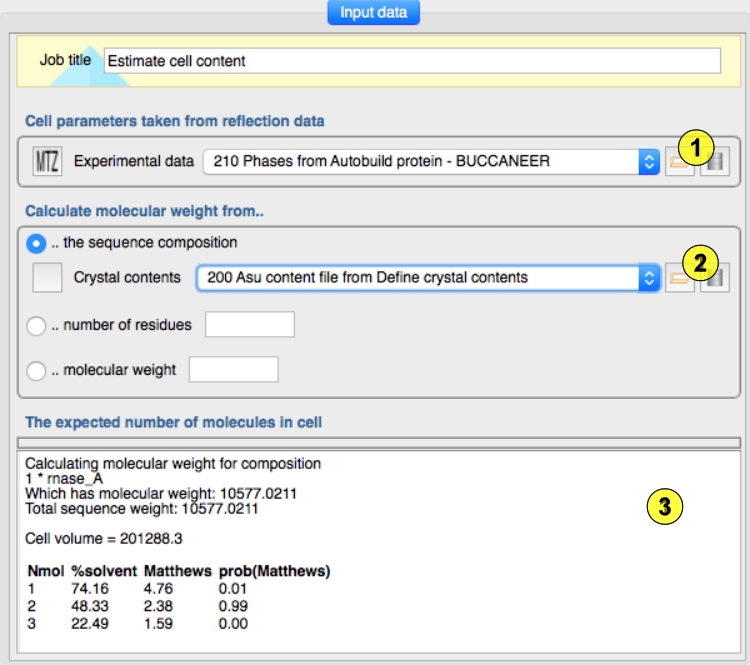Screen dimensions: 750x665
Task: Open file browser for Experimental data
Action: point(680,161)
